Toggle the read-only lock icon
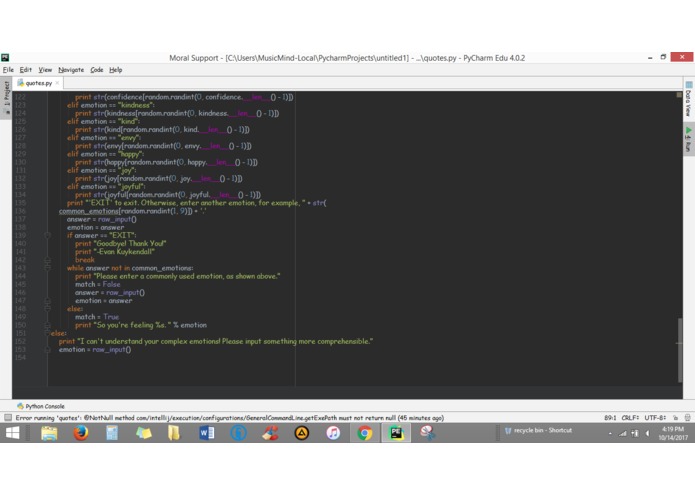Viewport: 695px width, 494px height. tap(675, 417)
